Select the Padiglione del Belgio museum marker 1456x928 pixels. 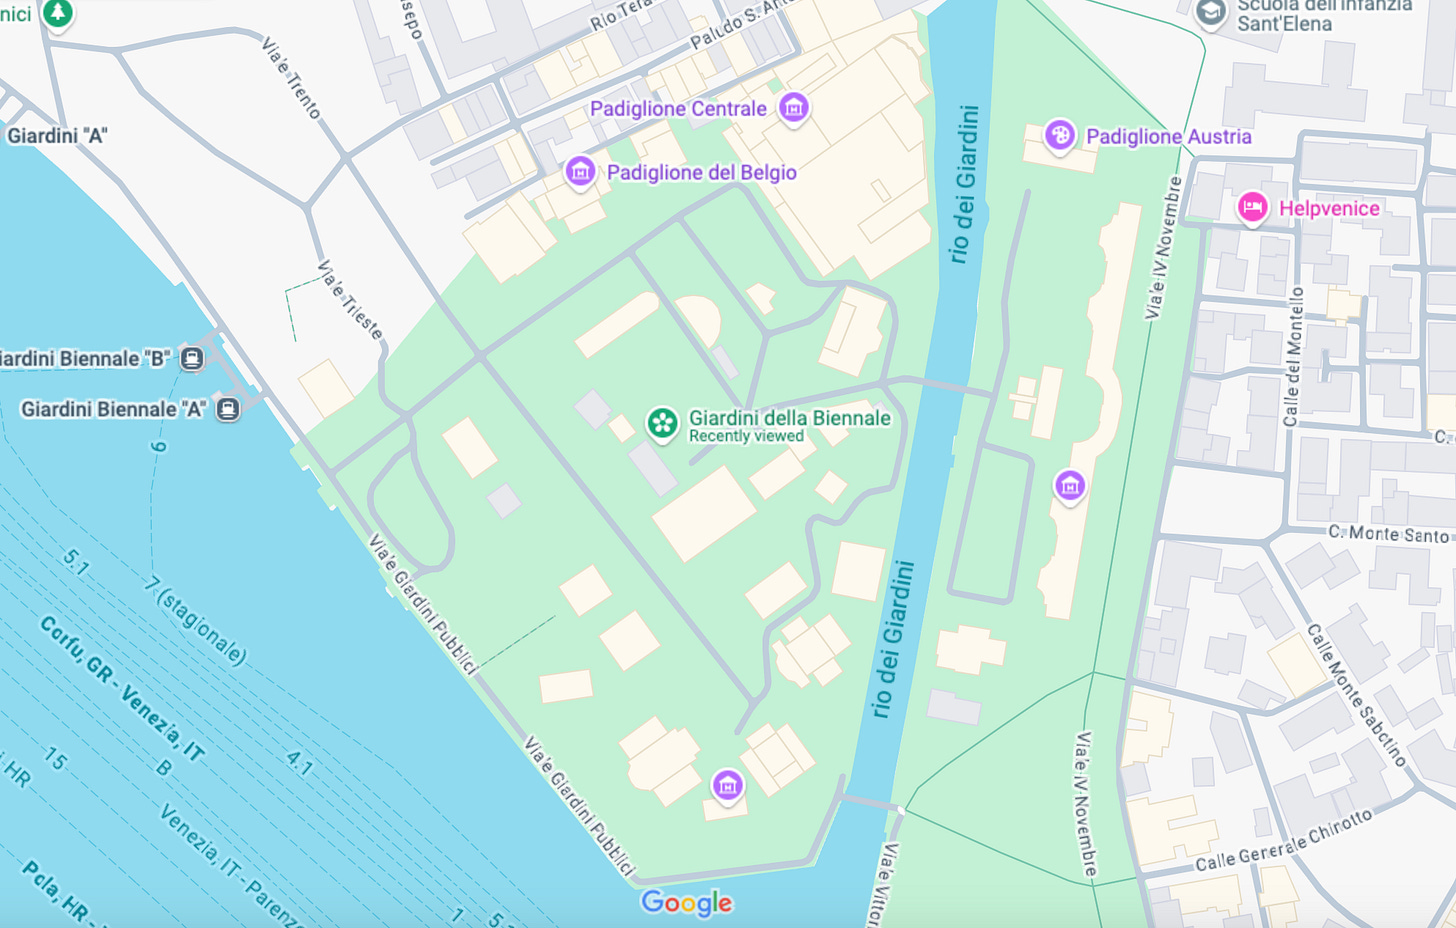click(580, 171)
